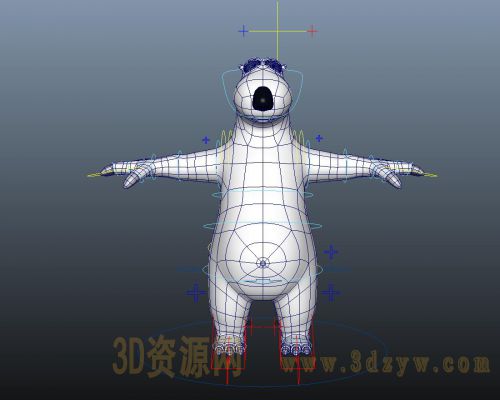
Task: Click the belly button center
Action: pyautogui.click(x=263, y=264)
